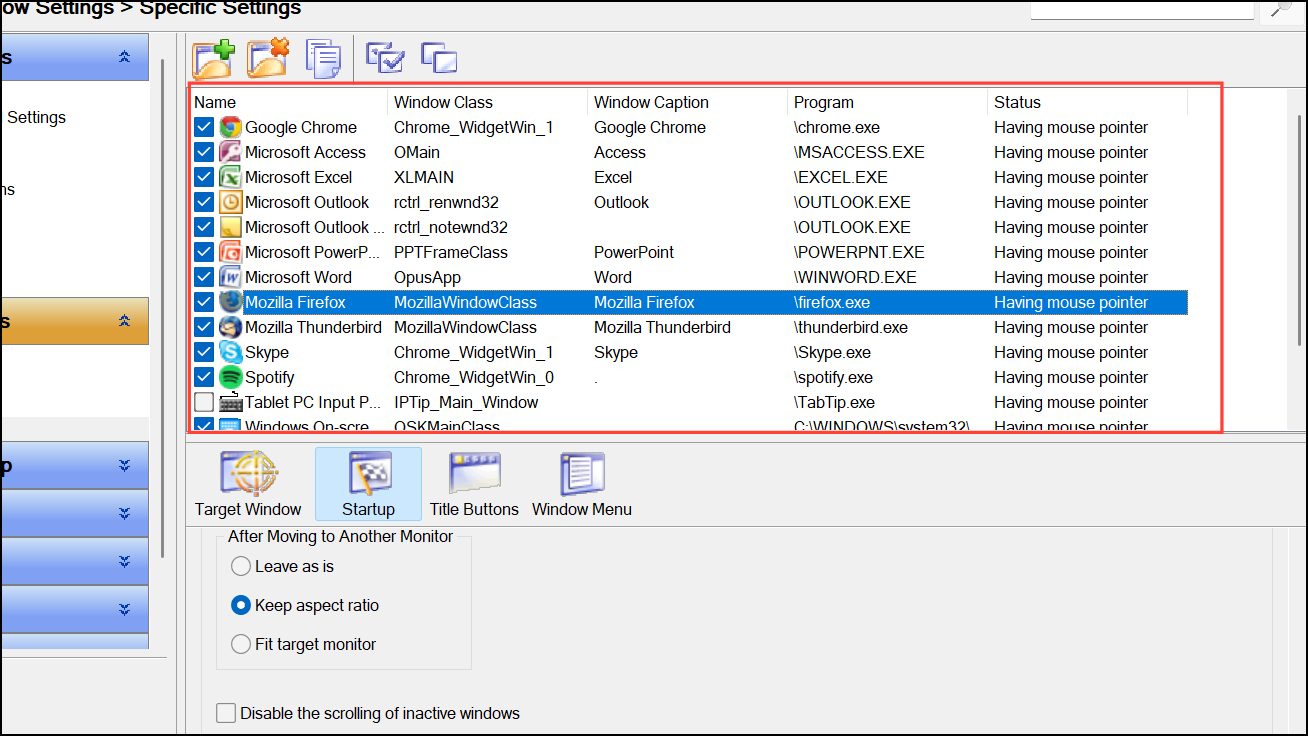The image size is (1308, 736).
Task: Click the Microsoft Access row icon
Action: tap(230, 152)
